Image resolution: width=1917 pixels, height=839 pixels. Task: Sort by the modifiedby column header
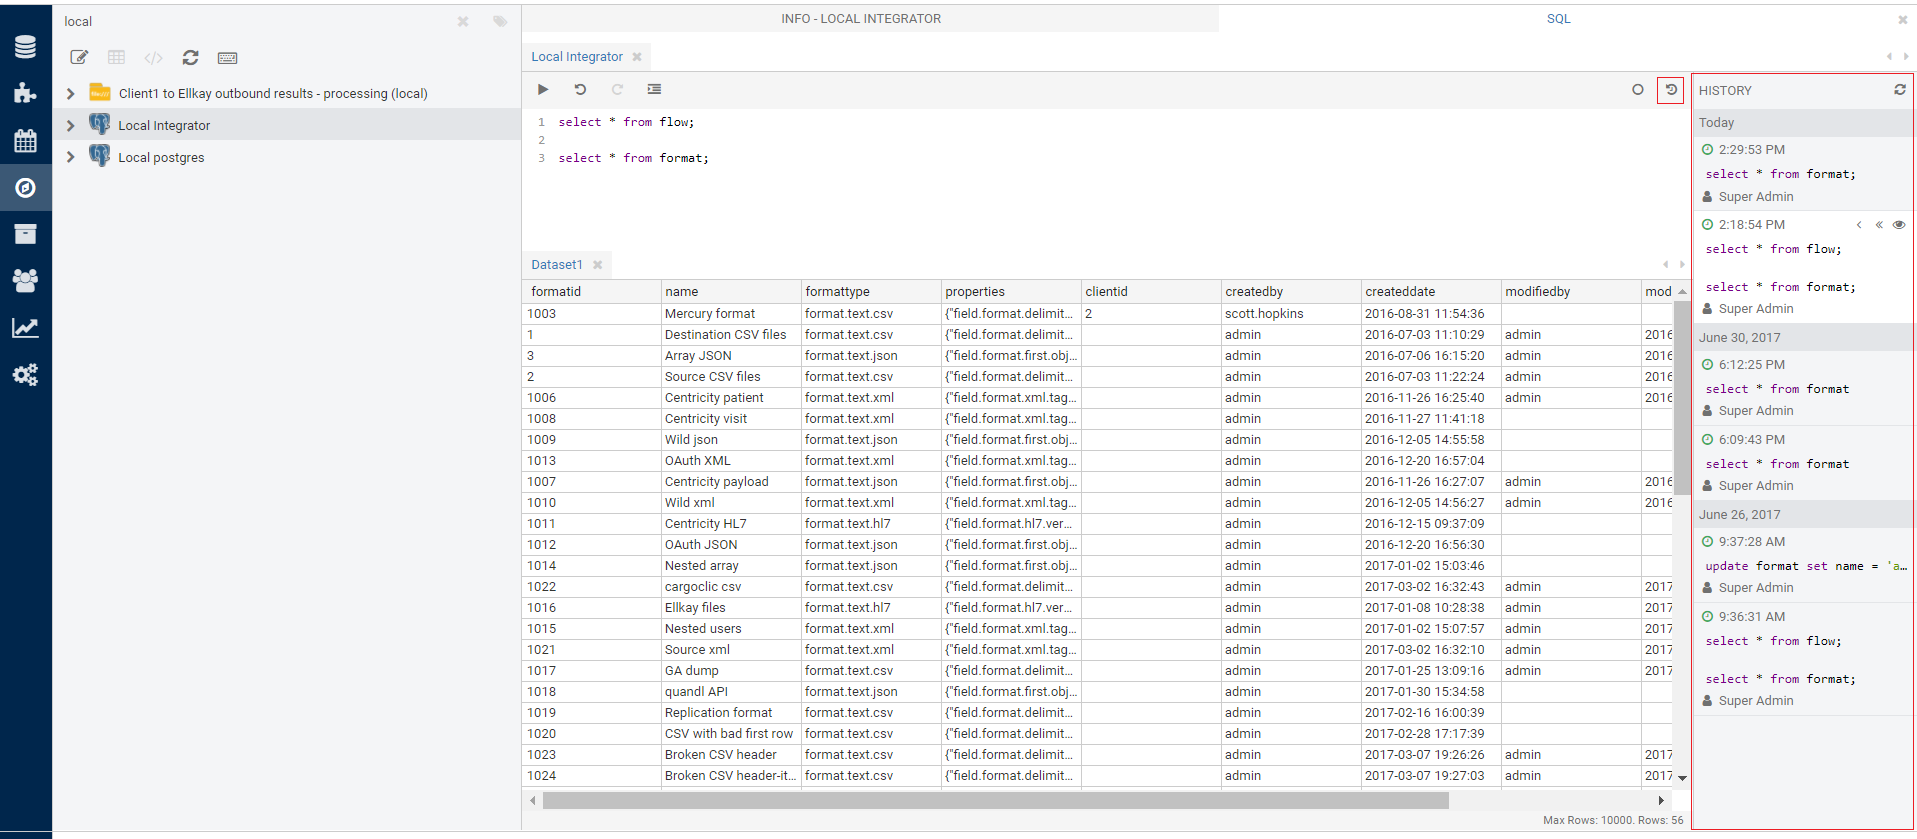(1571, 291)
